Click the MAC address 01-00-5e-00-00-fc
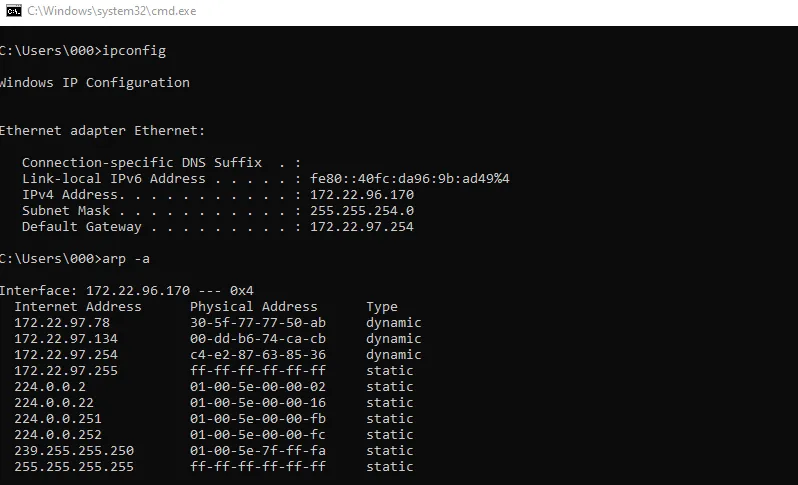The height and width of the screenshot is (485, 798). click(x=258, y=434)
